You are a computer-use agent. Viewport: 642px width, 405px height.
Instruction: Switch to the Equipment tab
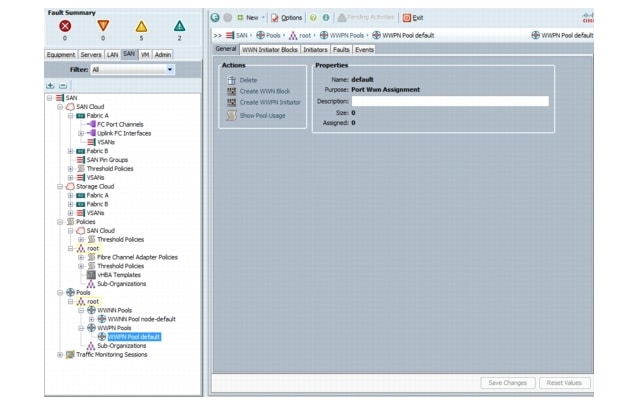click(x=61, y=54)
